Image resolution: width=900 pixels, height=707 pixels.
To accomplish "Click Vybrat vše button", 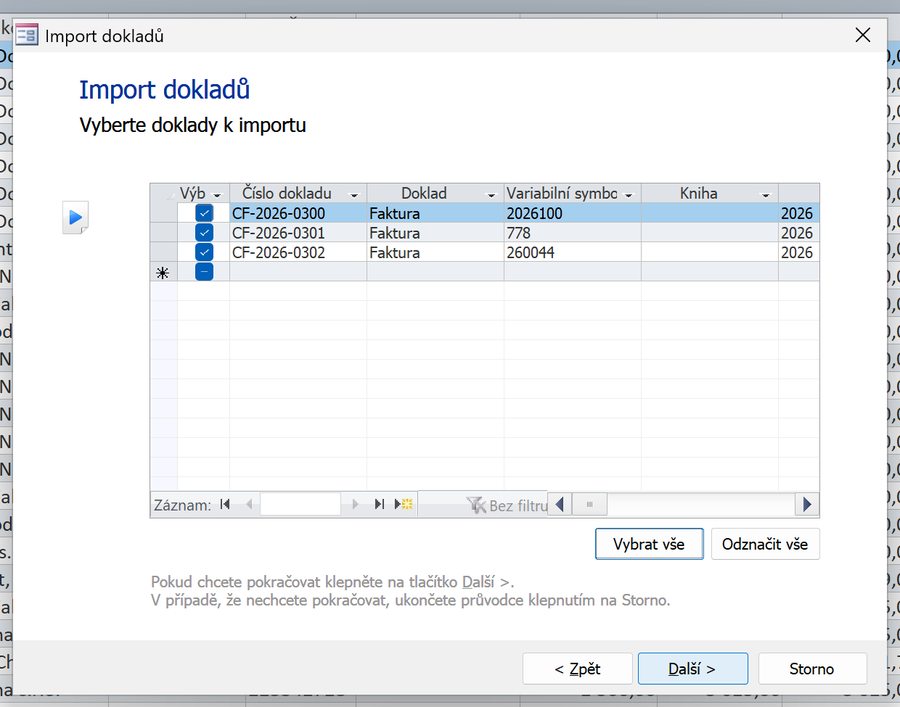I will tap(649, 544).
